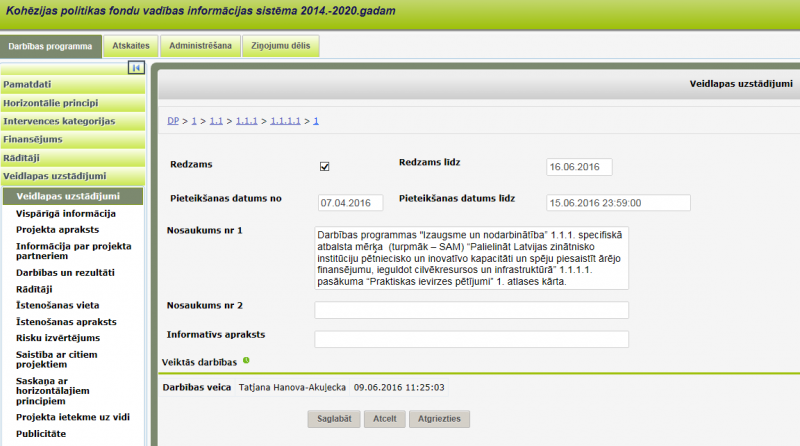Open the 1.1.1.1 breadcrumb link
Image resolution: width=800 pixels, height=446 pixels.
coord(285,121)
